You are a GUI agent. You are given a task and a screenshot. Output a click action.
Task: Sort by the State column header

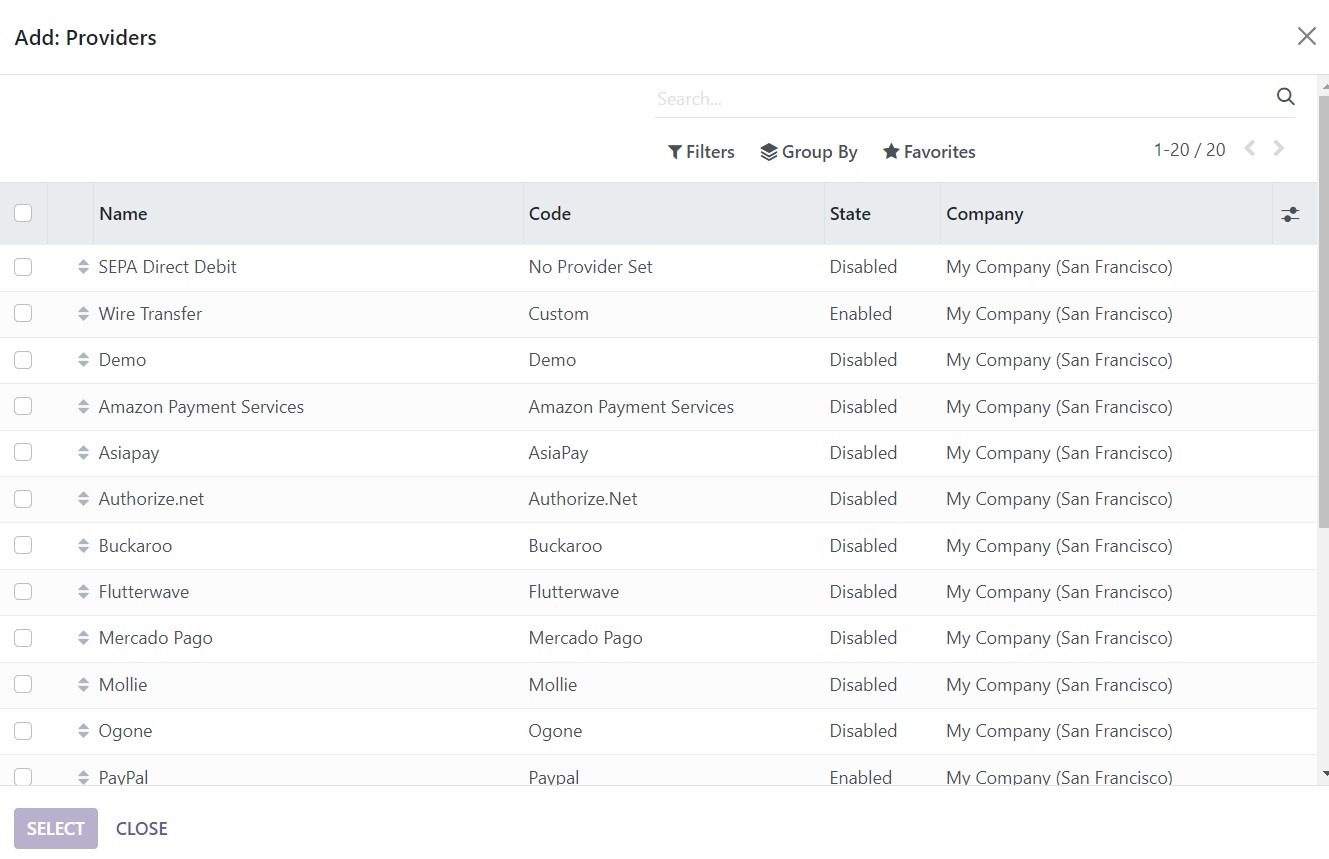883,214
